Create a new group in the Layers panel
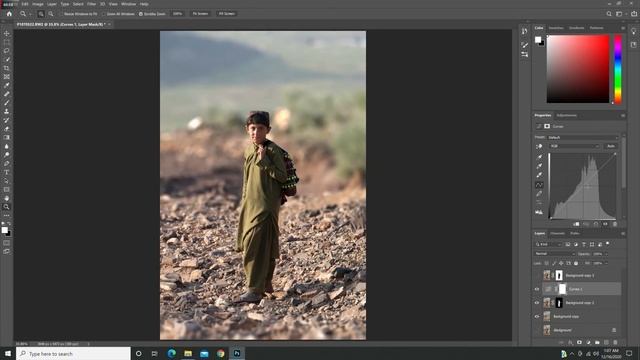The width and height of the screenshot is (640, 360). (x=597, y=342)
